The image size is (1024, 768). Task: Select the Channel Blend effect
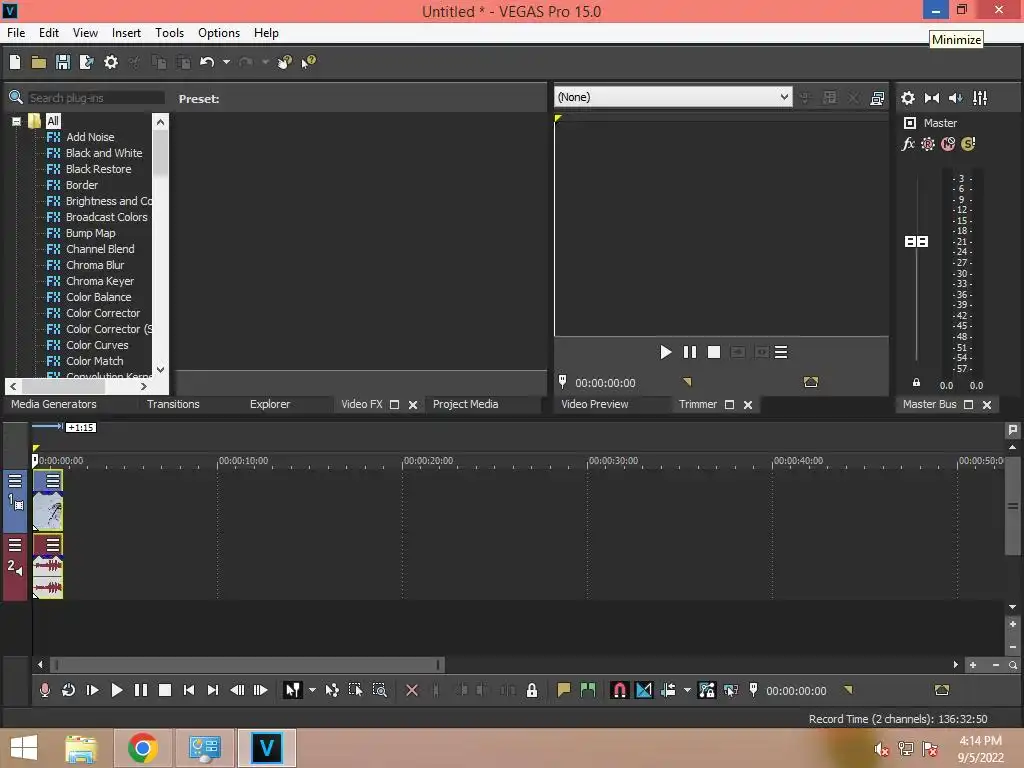[100, 249]
